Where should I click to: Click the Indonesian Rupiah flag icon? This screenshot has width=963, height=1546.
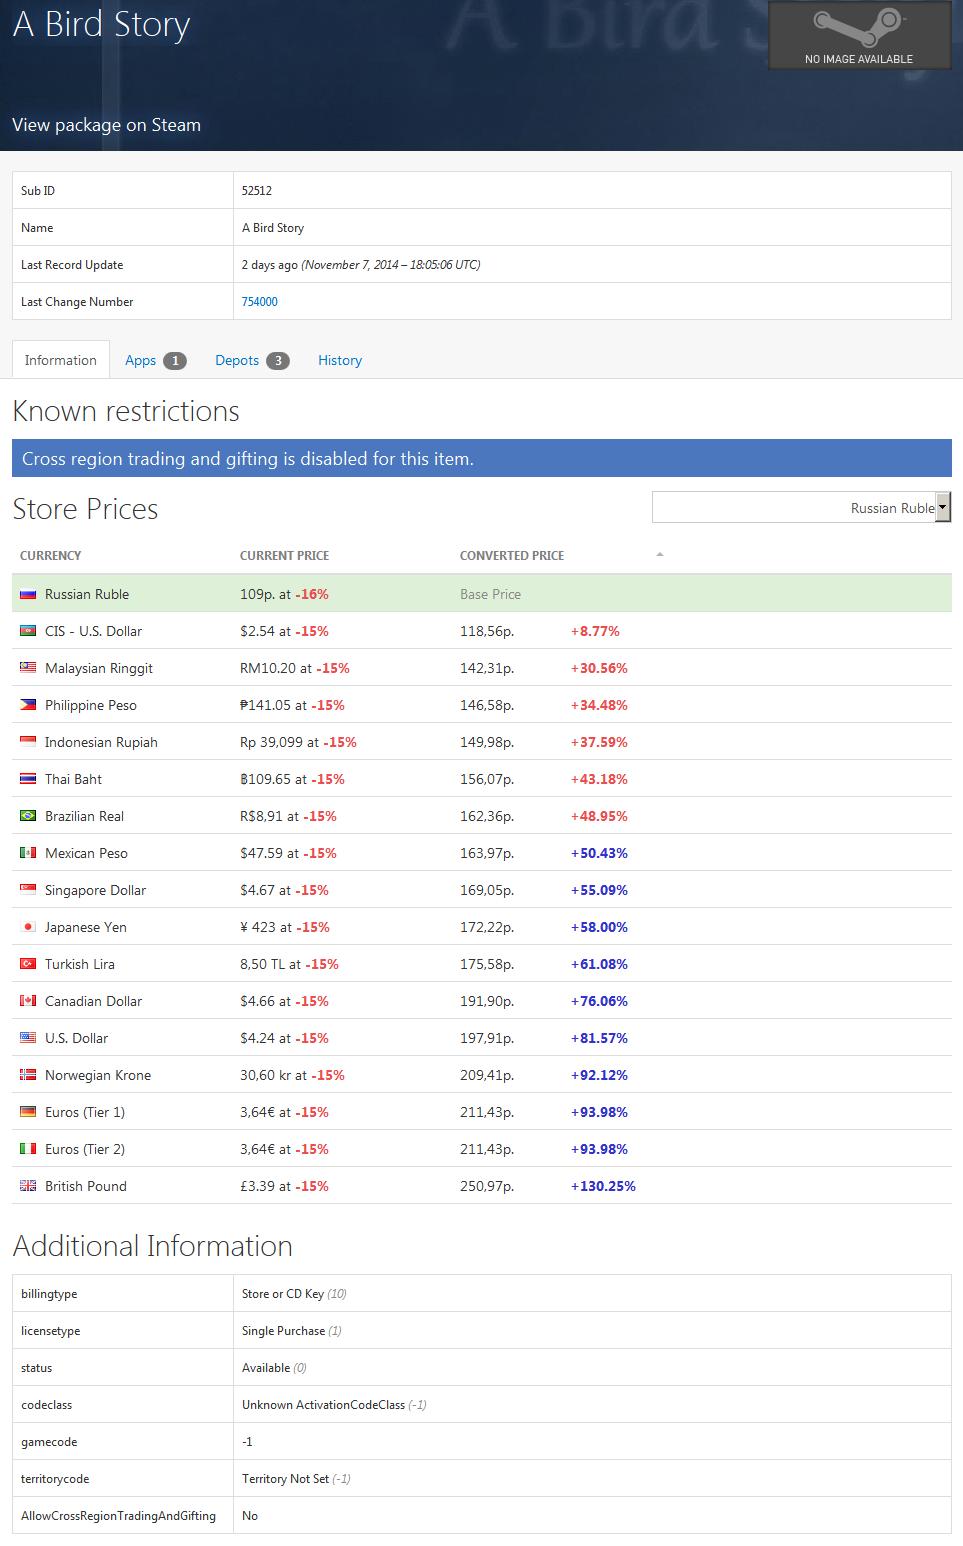click(28, 742)
